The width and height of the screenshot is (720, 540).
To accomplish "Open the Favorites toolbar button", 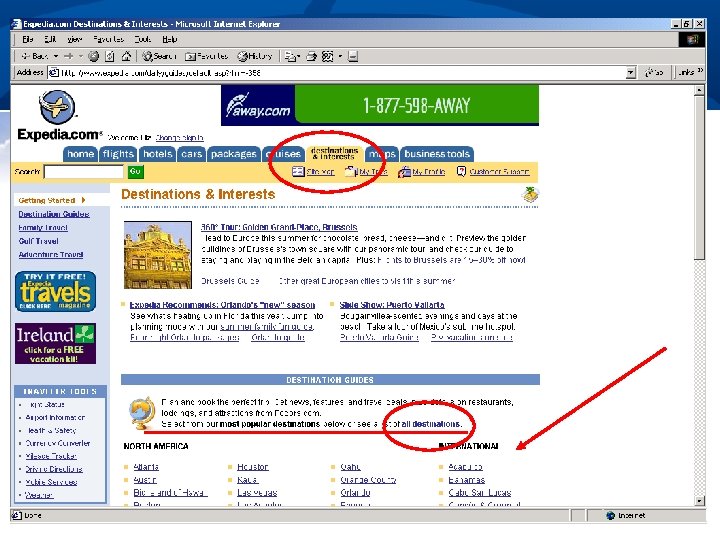I will point(206,56).
